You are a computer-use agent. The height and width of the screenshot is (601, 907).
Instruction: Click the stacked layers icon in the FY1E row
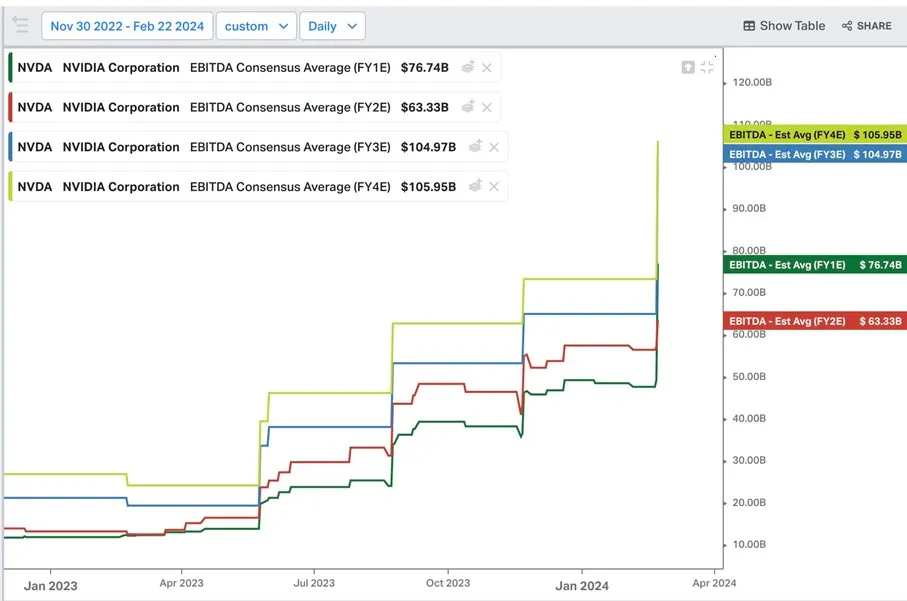(468, 67)
